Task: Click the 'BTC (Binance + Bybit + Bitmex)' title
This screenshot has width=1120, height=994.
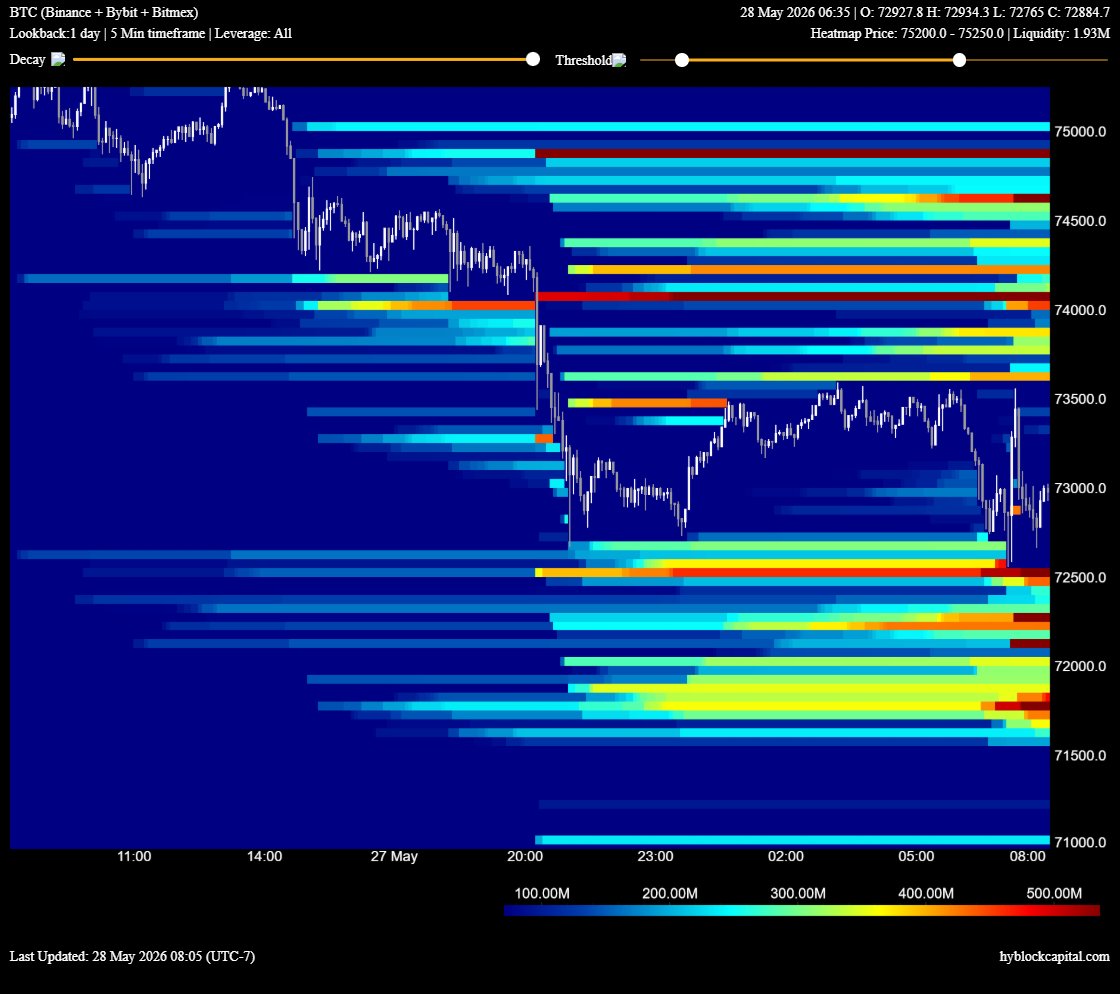Action: [x=104, y=12]
